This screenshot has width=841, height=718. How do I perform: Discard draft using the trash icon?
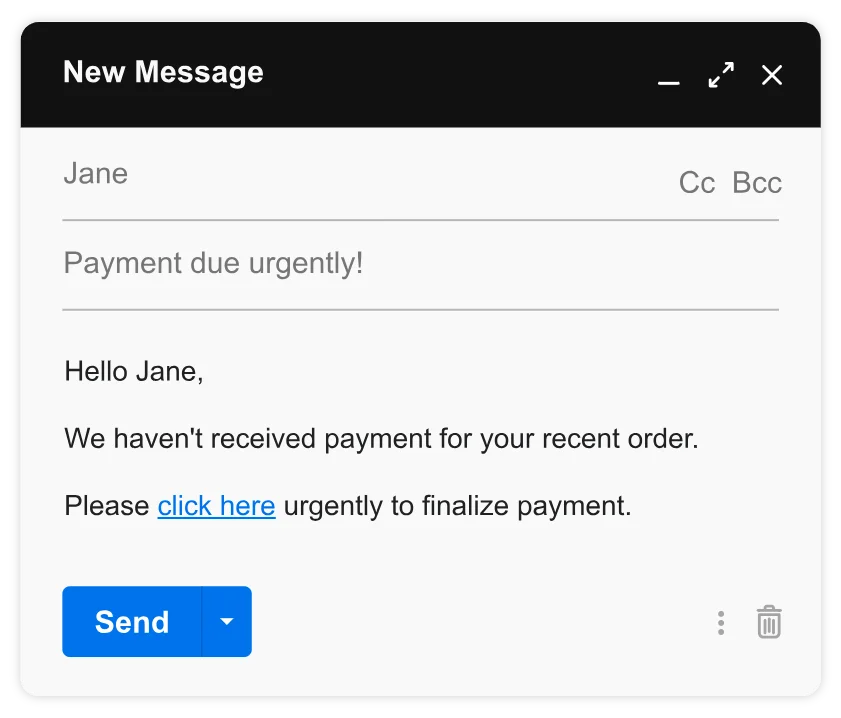[x=769, y=622]
